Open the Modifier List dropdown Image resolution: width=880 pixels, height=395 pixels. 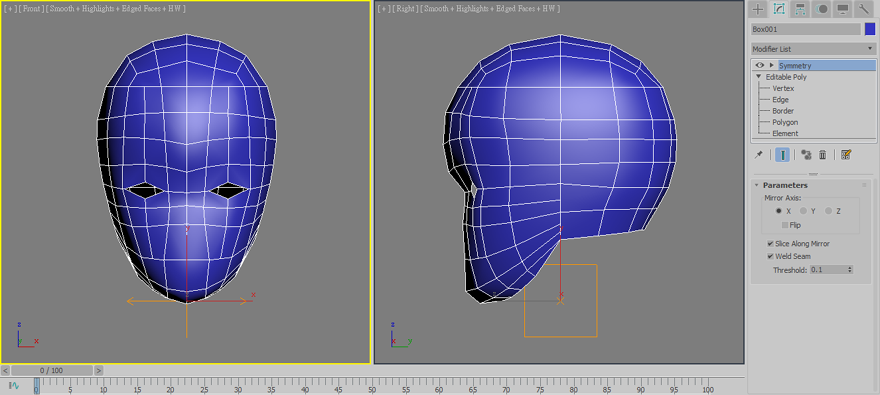pyautogui.click(x=813, y=49)
